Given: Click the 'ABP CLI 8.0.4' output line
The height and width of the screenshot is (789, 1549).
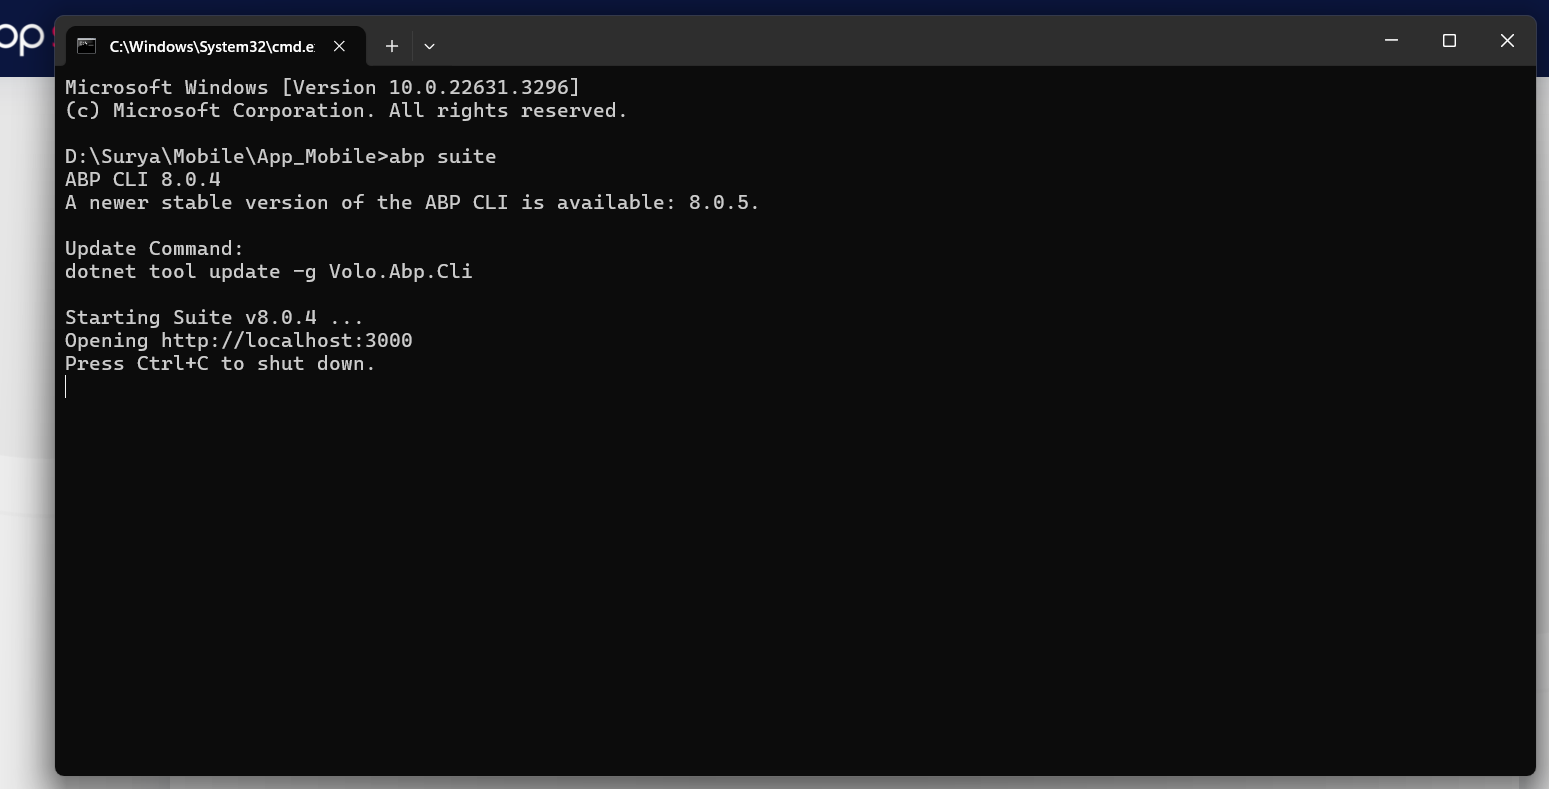Looking at the screenshot, I should pyautogui.click(x=143, y=179).
